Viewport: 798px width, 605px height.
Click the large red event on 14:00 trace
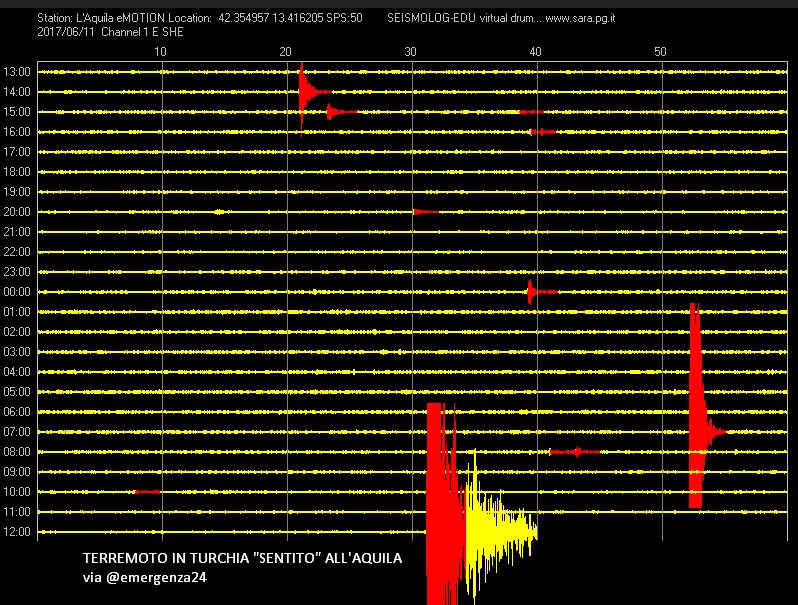[309, 93]
